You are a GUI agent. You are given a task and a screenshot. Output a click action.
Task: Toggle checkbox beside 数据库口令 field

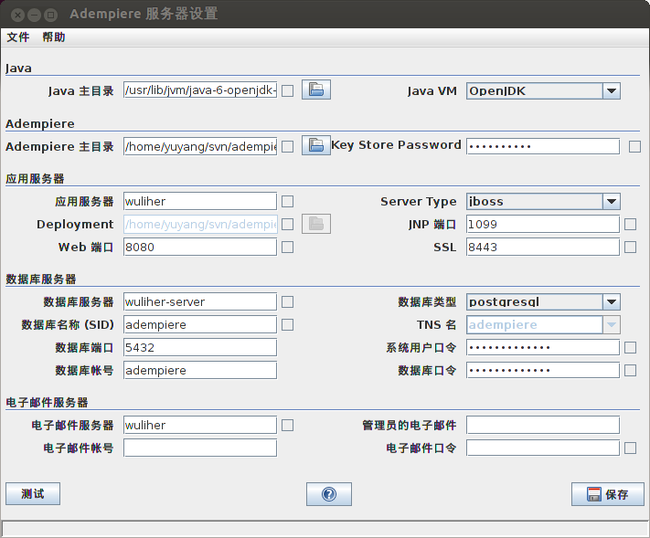(x=630, y=370)
